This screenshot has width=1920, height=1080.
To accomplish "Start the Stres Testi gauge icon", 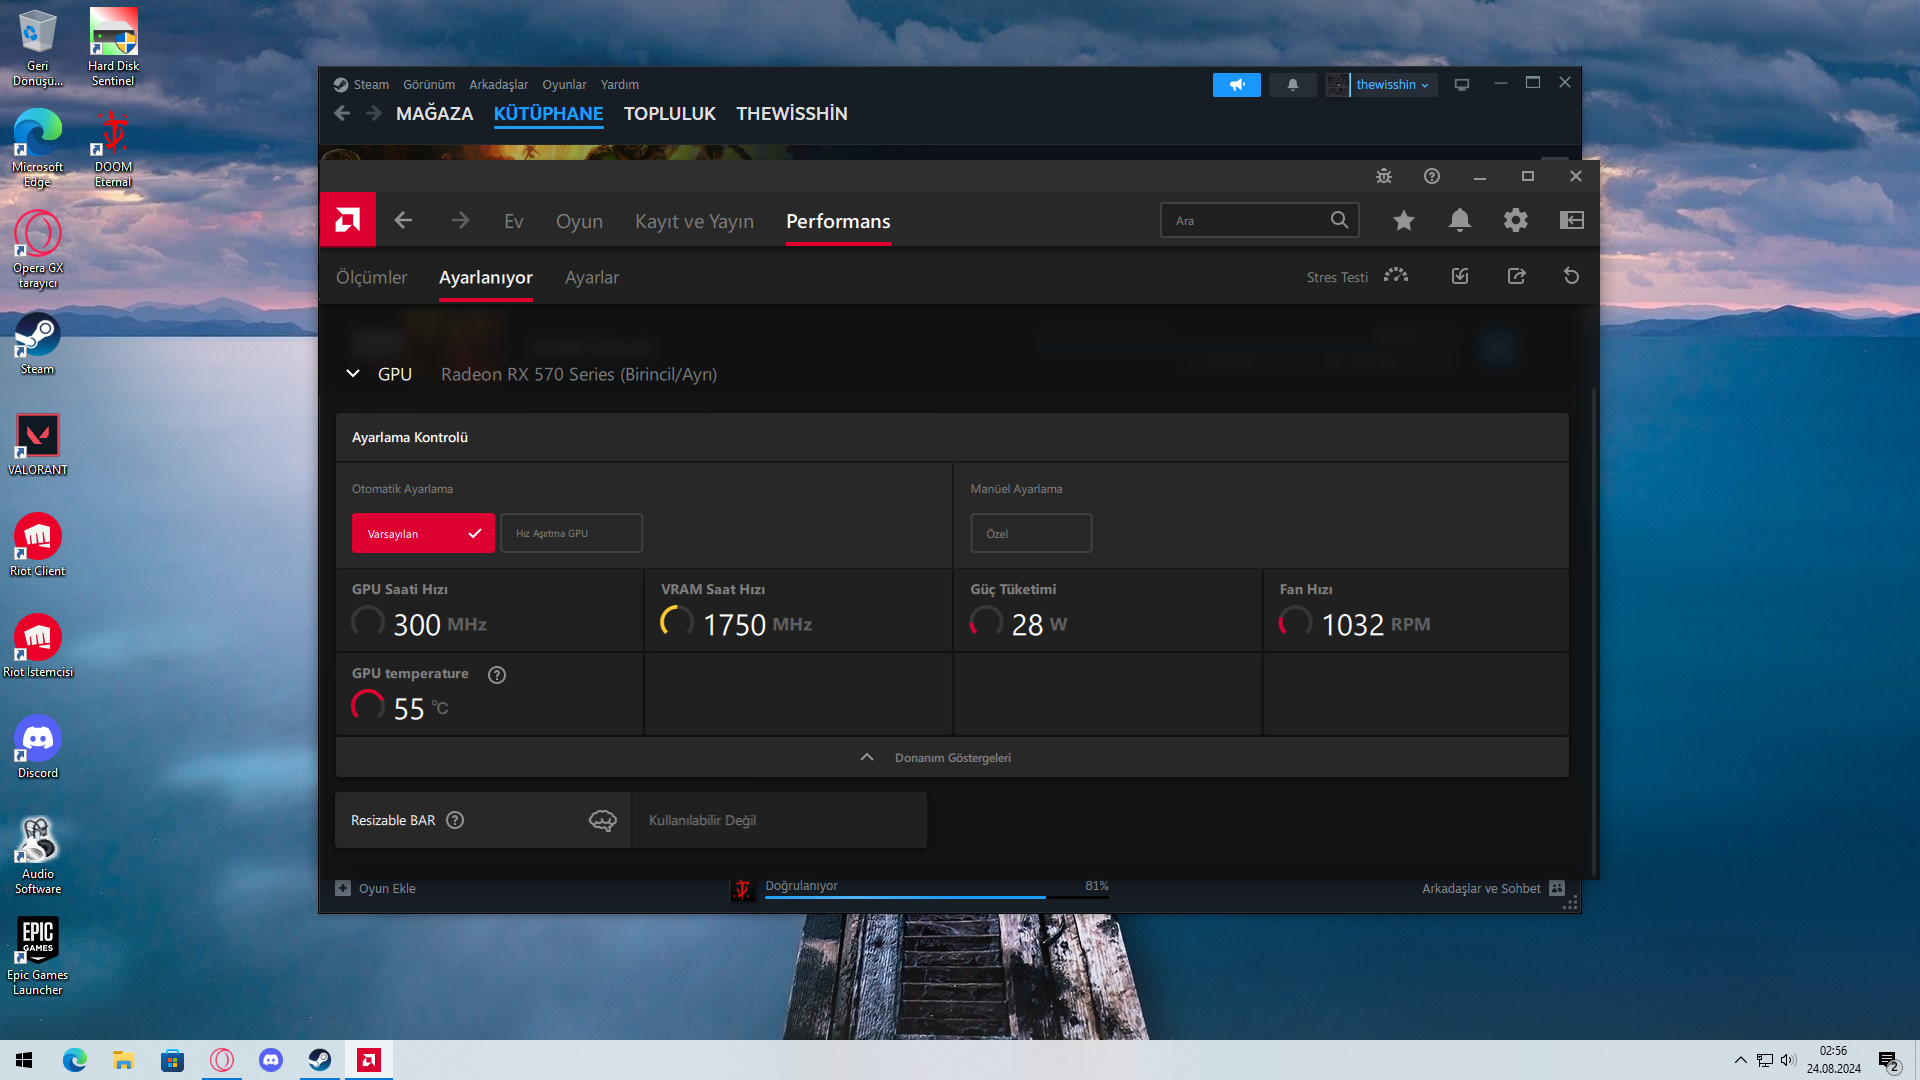I will [x=1396, y=276].
